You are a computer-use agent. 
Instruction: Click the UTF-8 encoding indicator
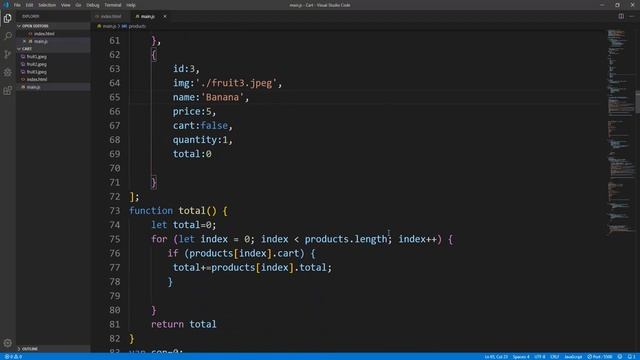click(x=540, y=357)
